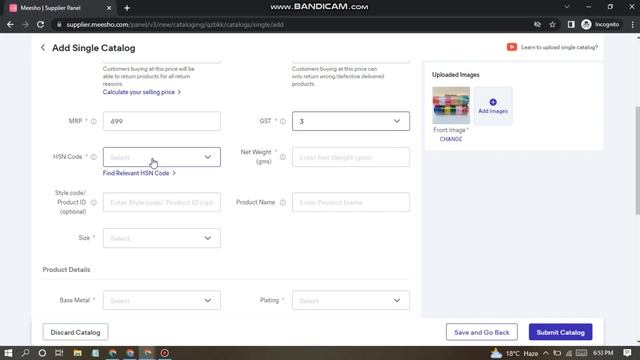Open the GST dropdown showing 3

click(x=351, y=121)
